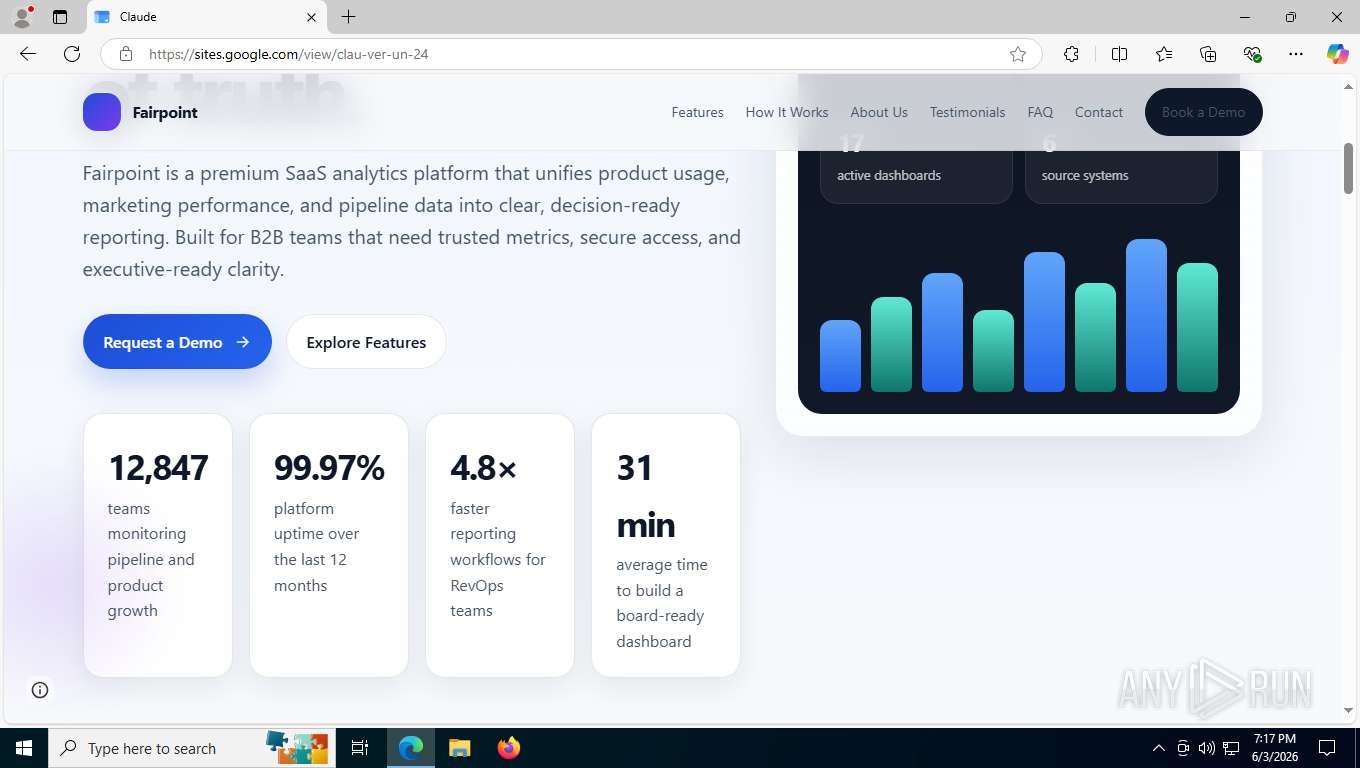The image size is (1360, 768).
Task: Click the address bar URL field
Action: (570, 54)
